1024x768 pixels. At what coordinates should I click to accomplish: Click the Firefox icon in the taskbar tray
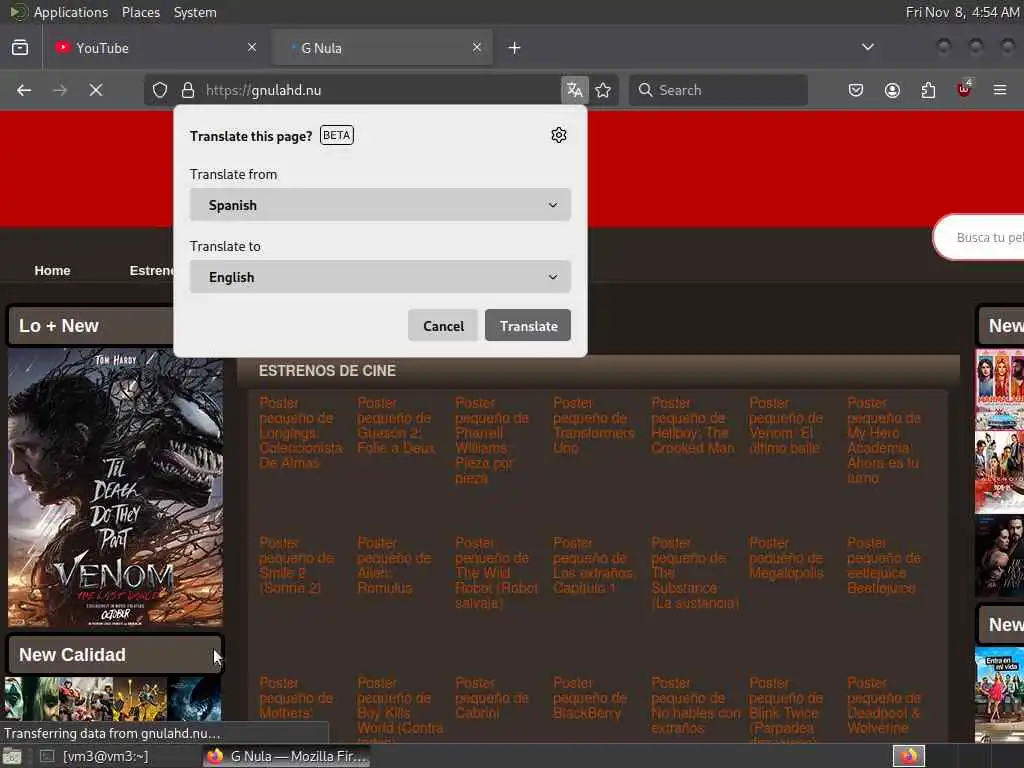coord(909,756)
